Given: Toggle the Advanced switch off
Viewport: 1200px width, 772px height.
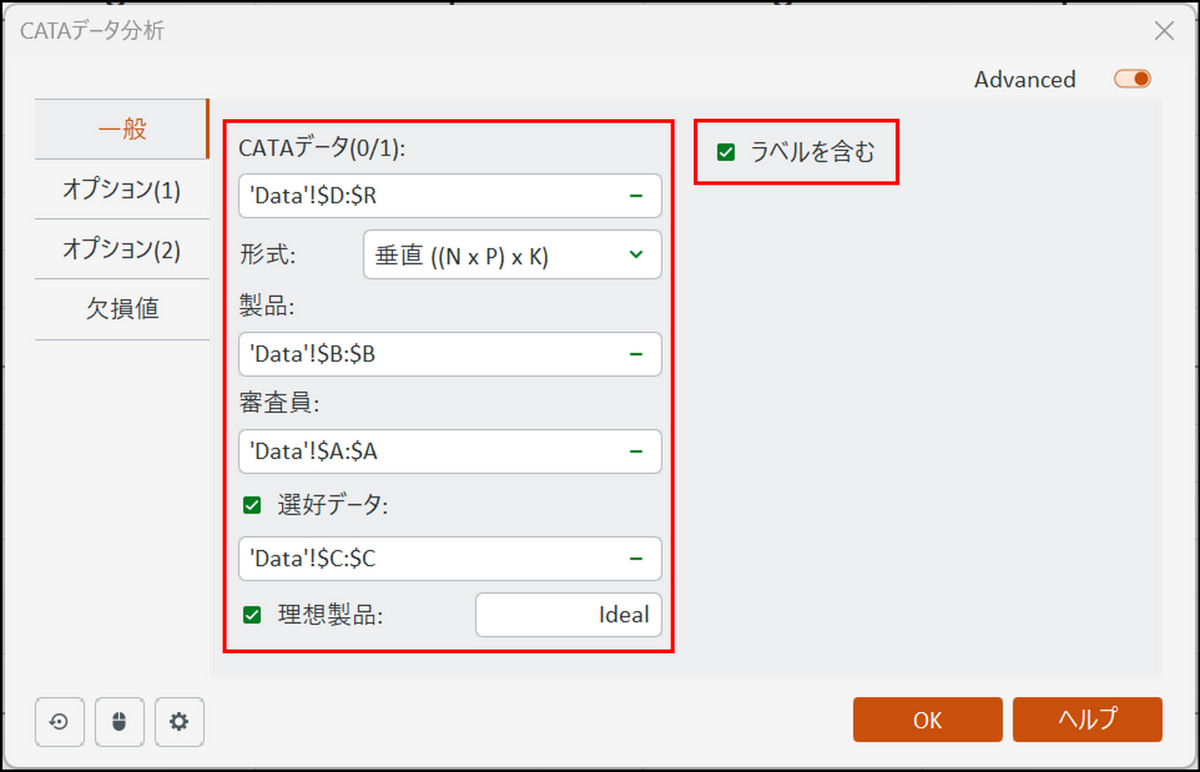Looking at the screenshot, I should pos(1133,79).
